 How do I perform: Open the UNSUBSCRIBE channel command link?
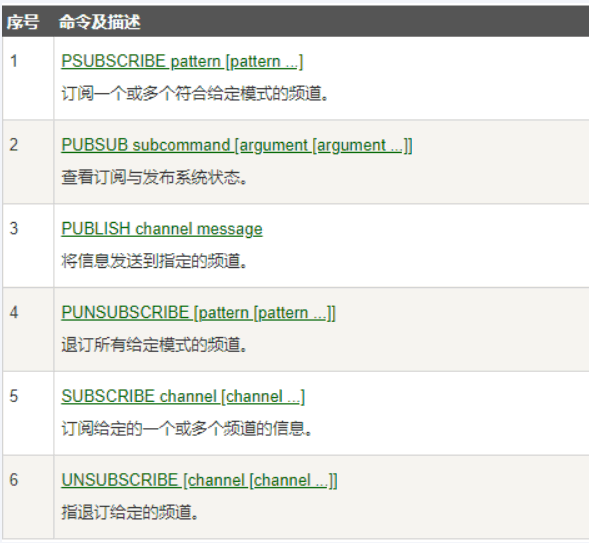199,480
